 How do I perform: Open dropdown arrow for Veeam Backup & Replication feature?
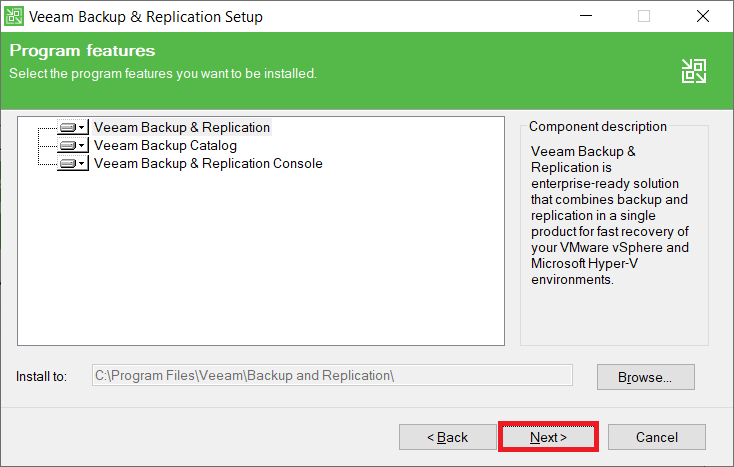82,128
